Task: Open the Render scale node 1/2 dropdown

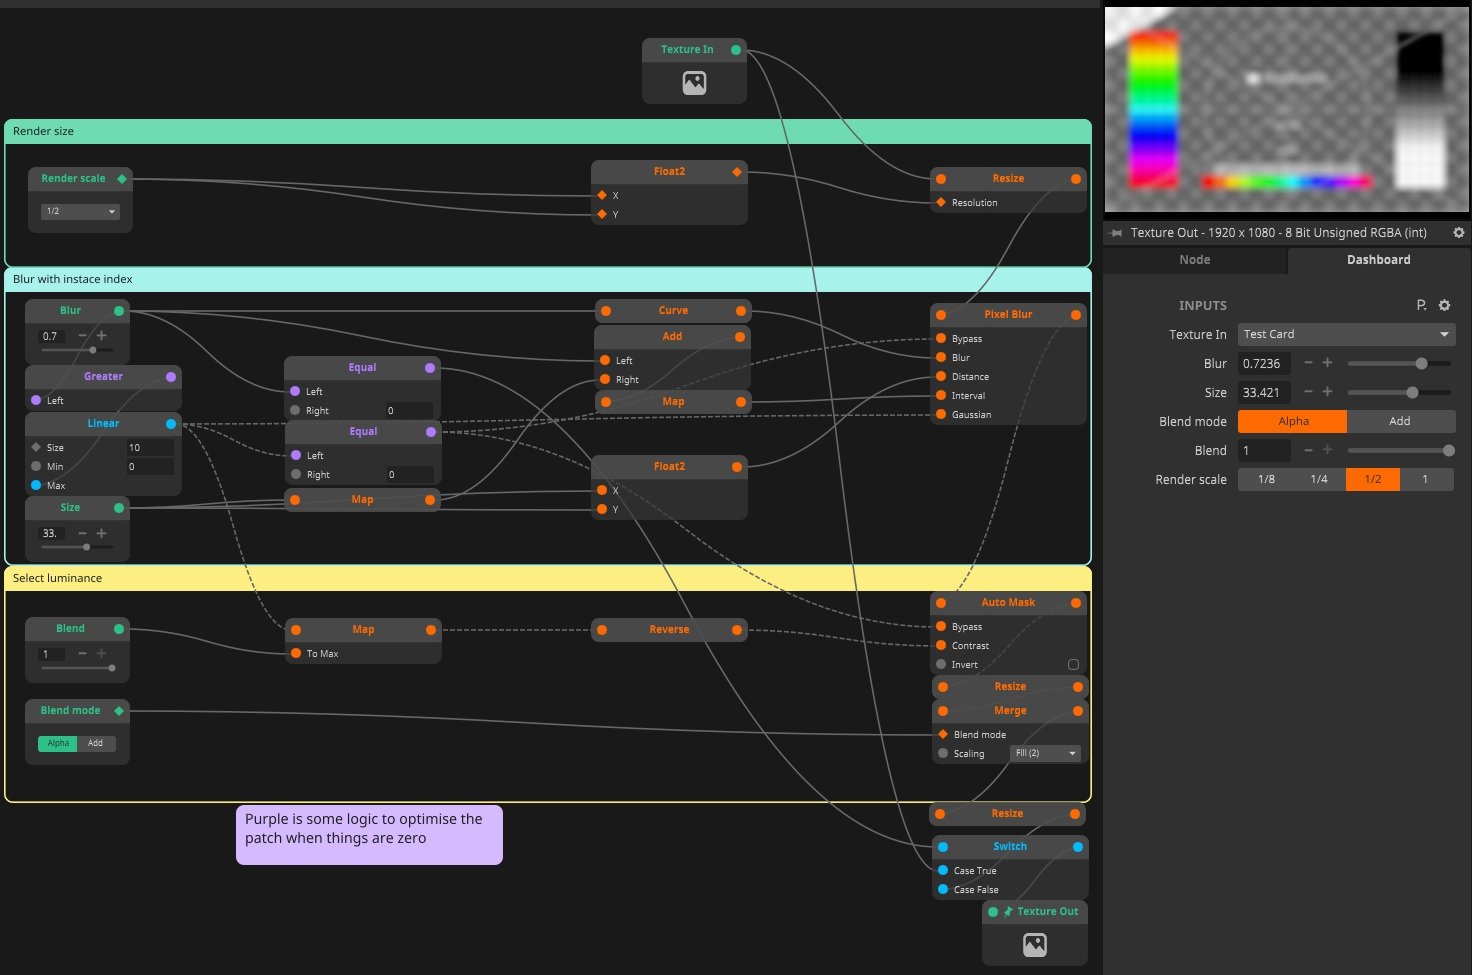Action: click(x=81, y=211)
